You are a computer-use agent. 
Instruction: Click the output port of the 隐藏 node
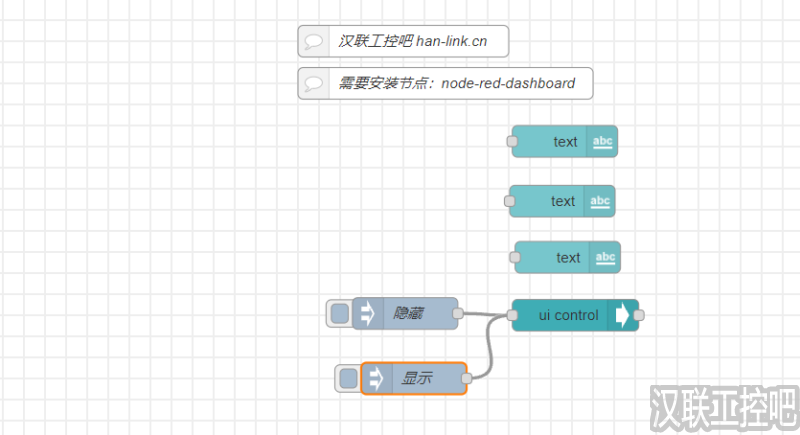tap(458, 314)
